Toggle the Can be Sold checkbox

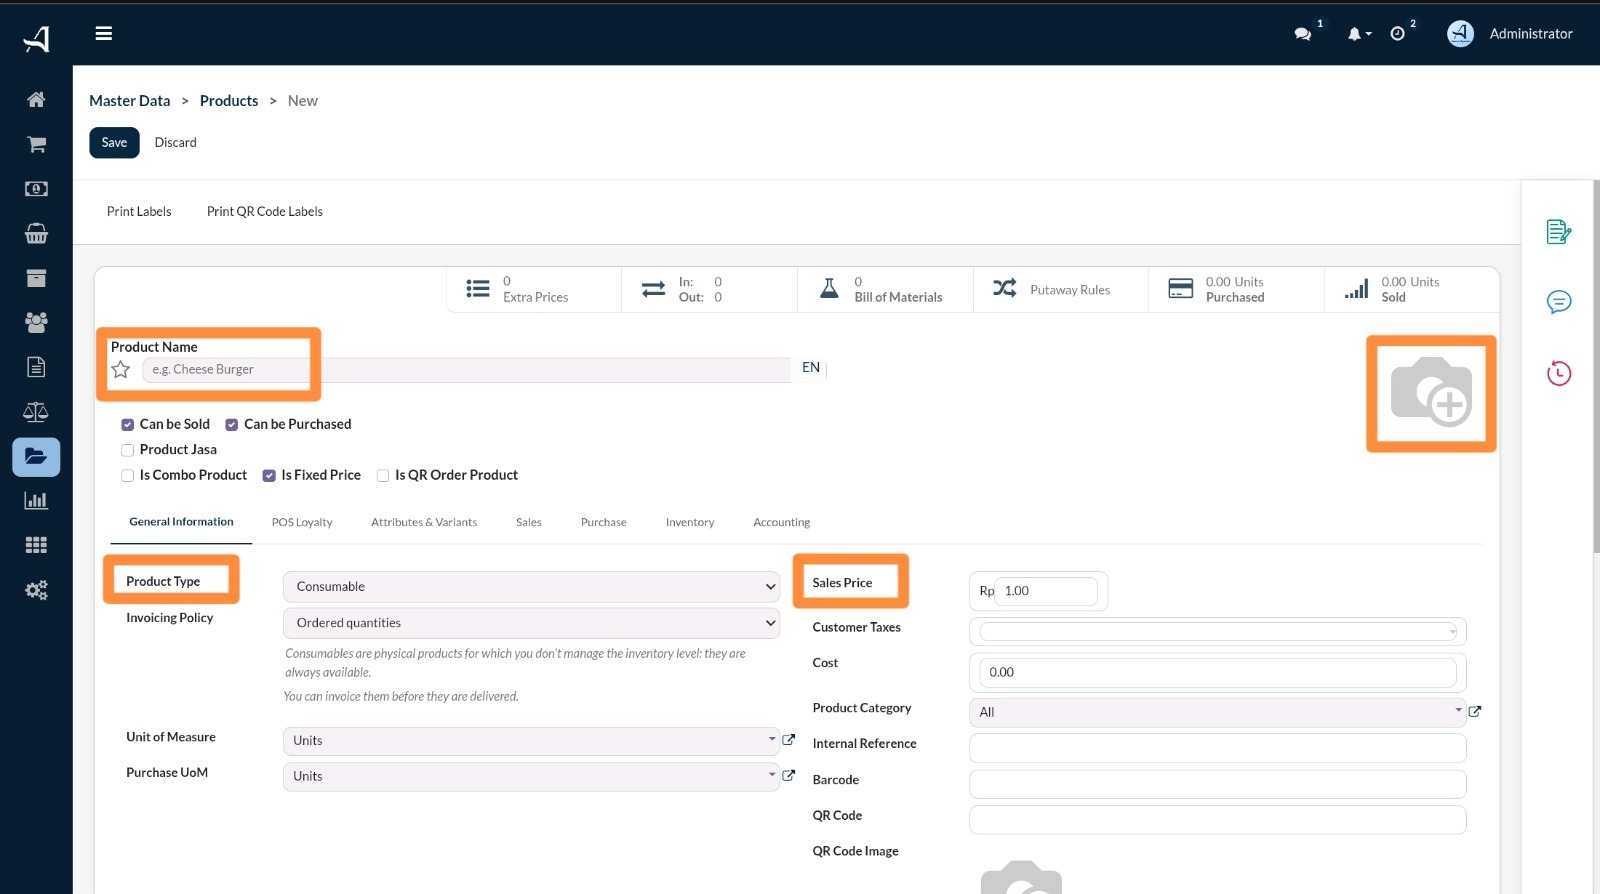[x=127, y=425]
